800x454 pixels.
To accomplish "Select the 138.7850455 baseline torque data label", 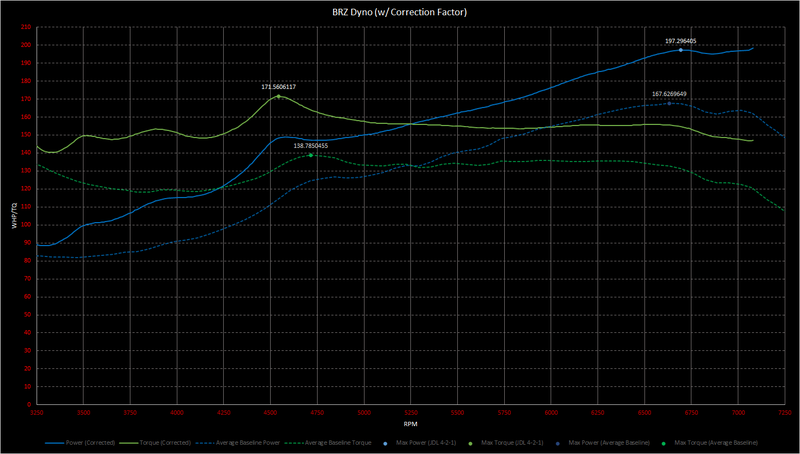I will click(310, 145).
